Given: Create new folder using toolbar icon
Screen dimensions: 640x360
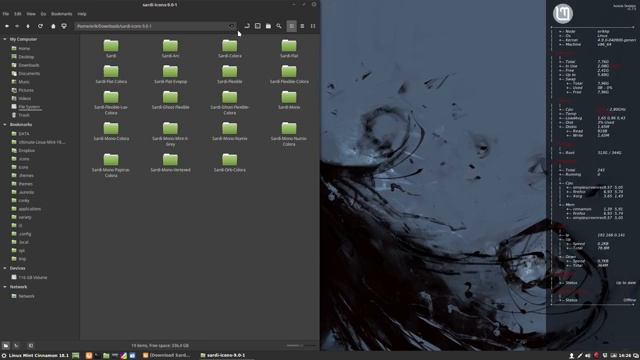Looking at the screenshot, I should click(x=268, y=26).
